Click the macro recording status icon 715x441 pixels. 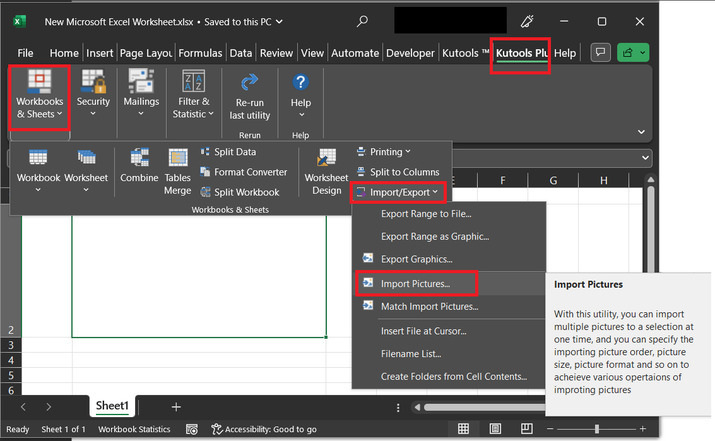[192, 429]
